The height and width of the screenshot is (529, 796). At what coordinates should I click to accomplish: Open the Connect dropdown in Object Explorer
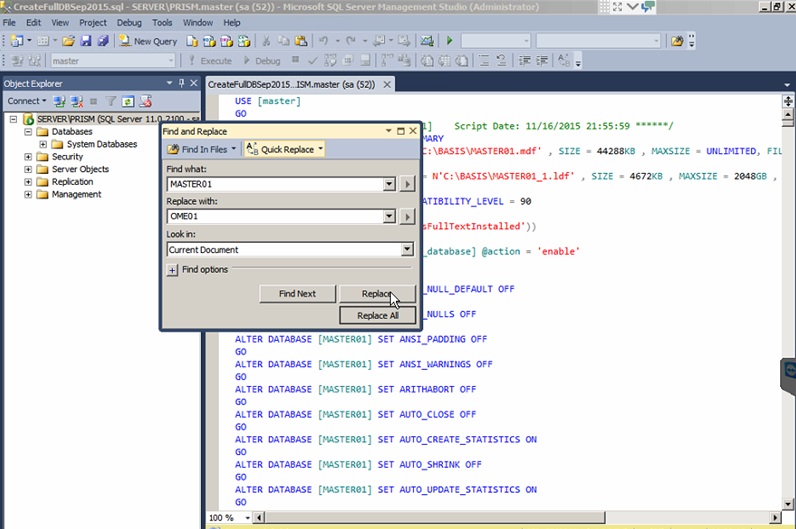click(x=26, y=101)
